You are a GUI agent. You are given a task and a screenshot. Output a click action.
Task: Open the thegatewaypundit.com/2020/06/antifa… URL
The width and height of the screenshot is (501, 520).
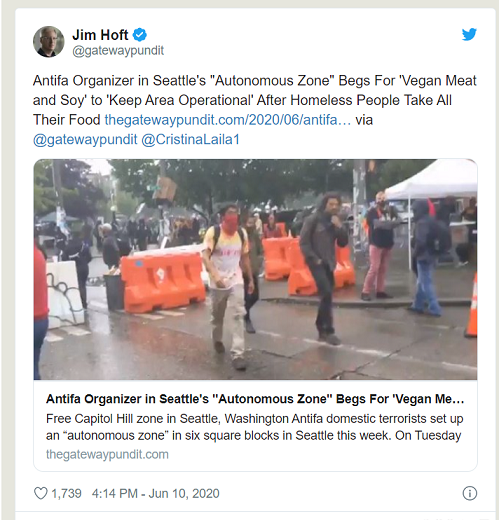click(228, 120)
